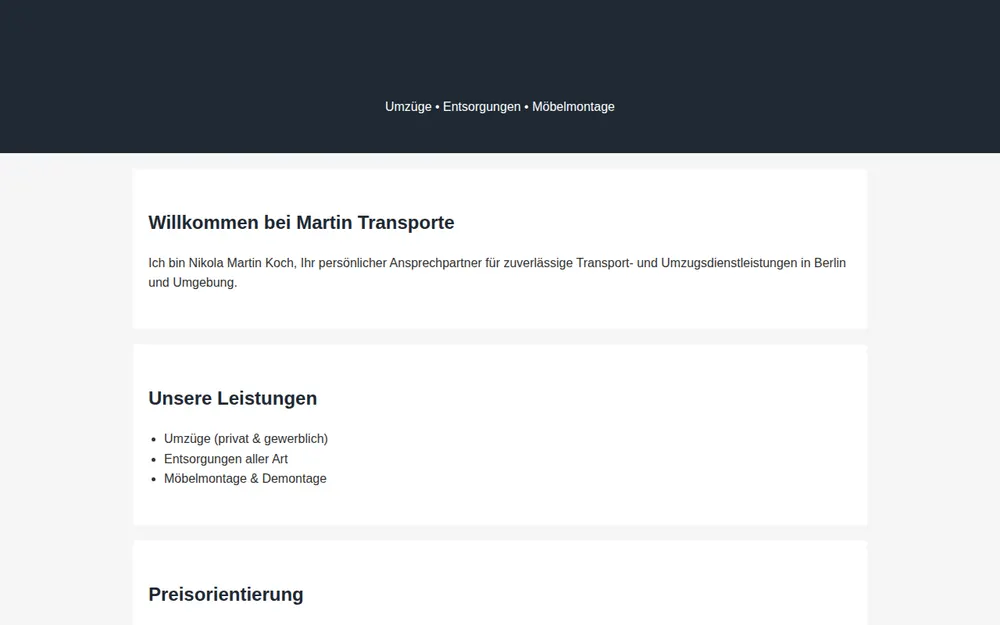Select list item Möbelmontage & Demontage

click(x=245, y=478)
